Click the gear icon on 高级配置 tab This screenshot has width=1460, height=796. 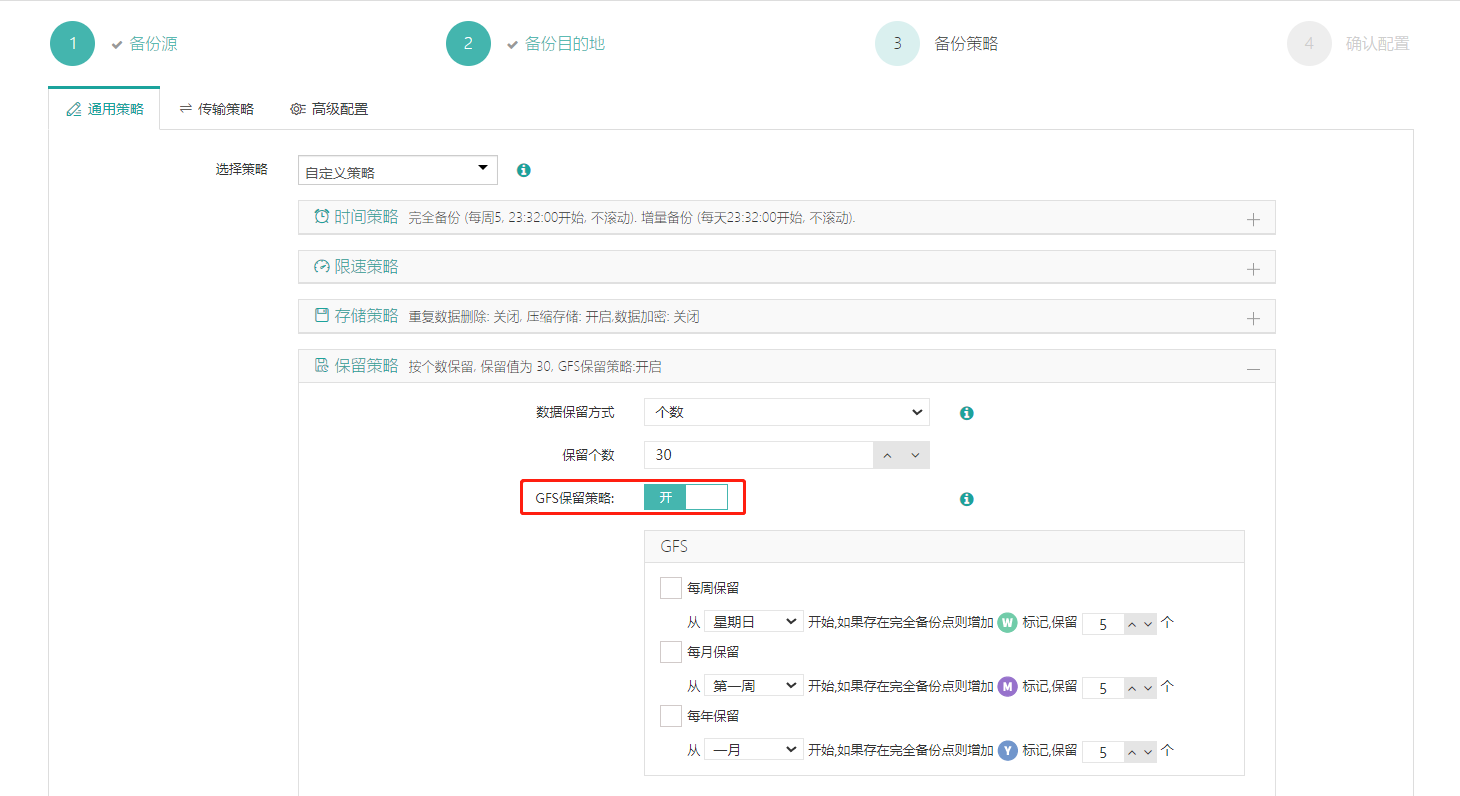298,109
